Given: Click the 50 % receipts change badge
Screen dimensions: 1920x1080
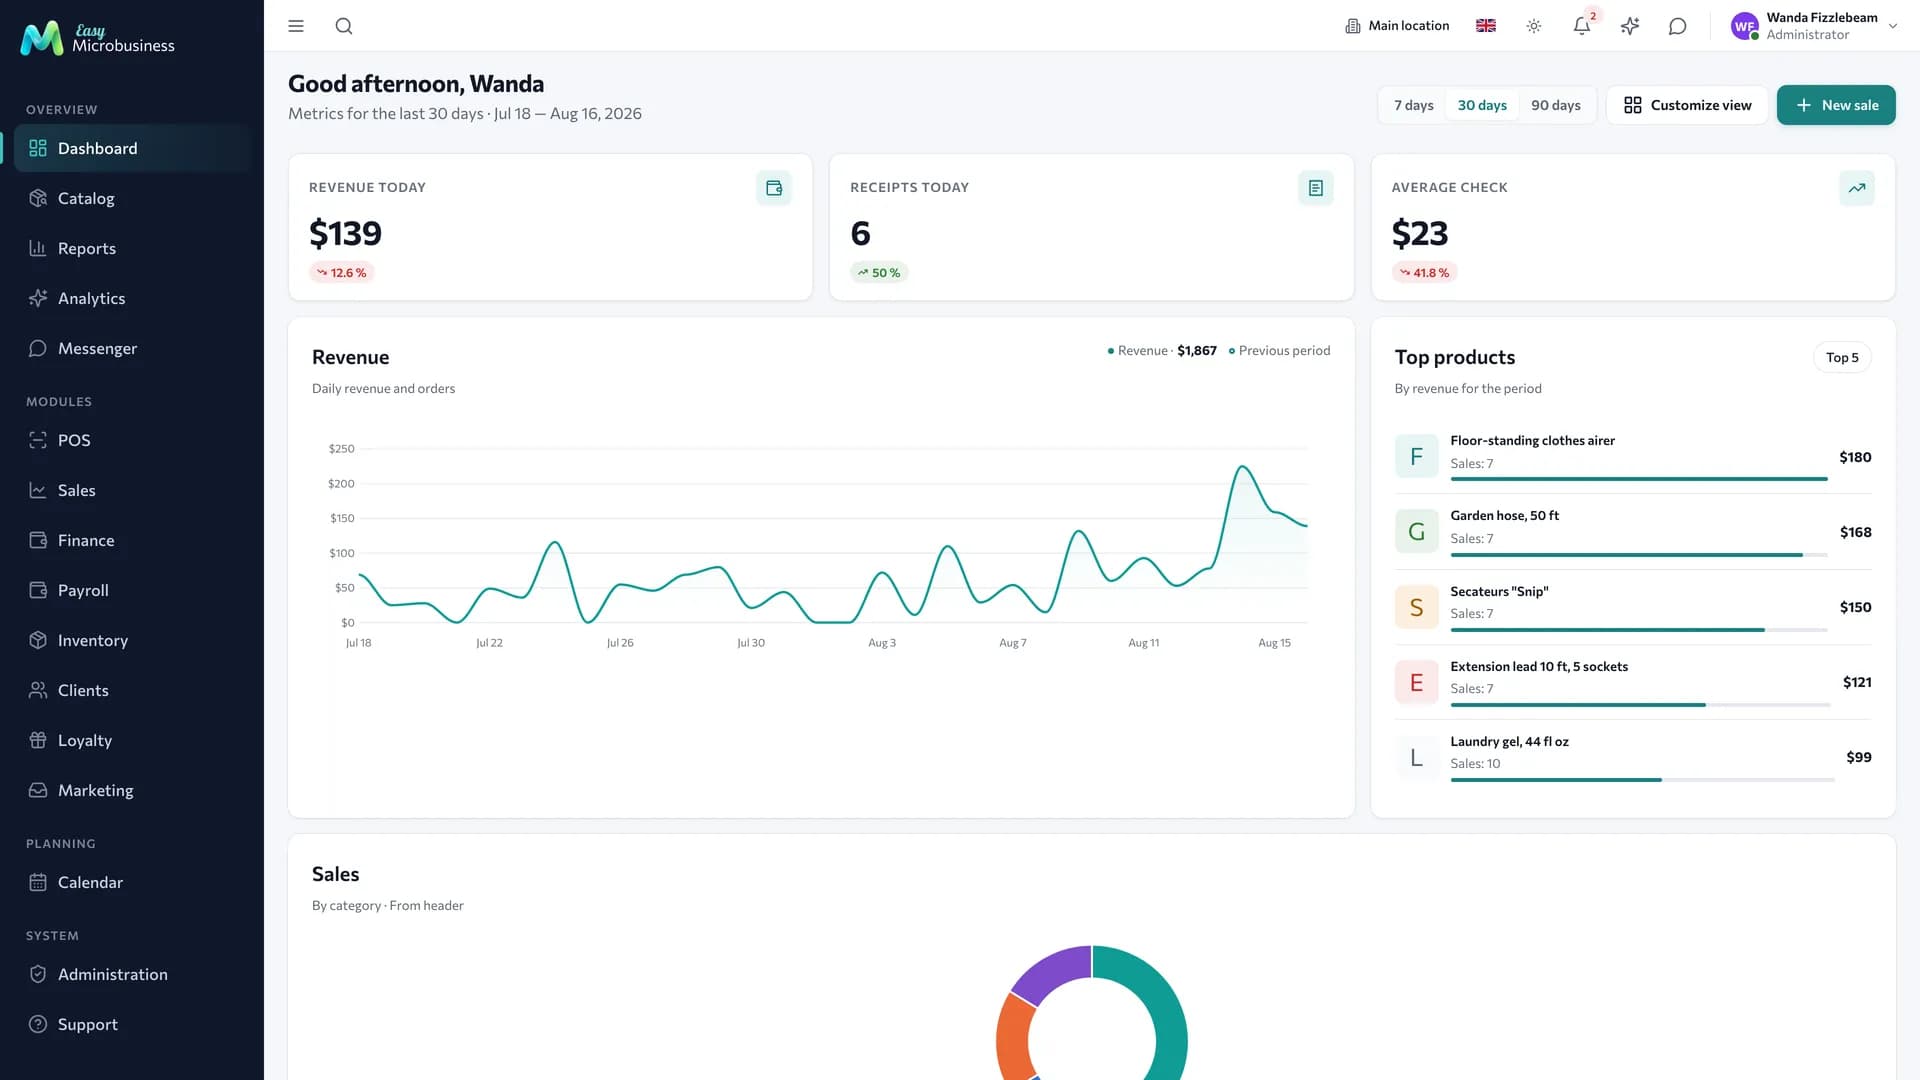Looking at the screenshot, I should pos(879,272).
